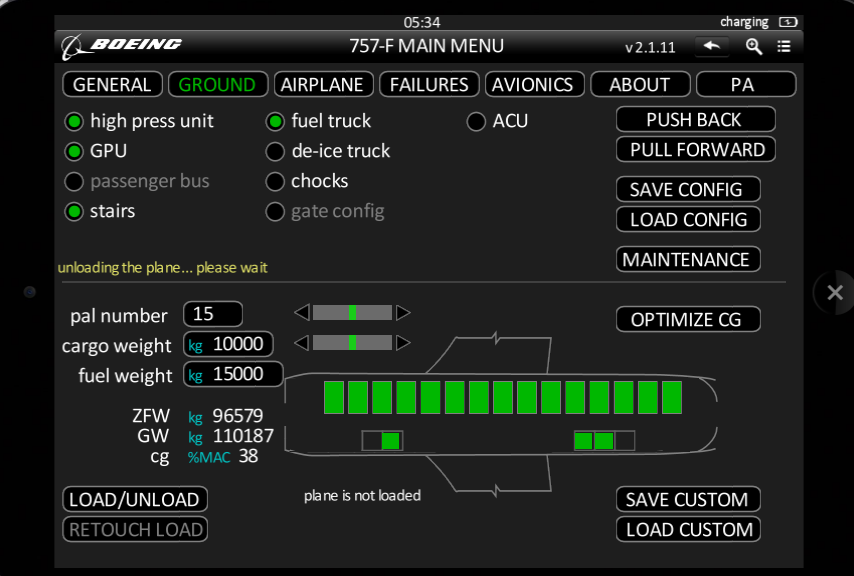Open the magnifier search icon
Image resolution: width=854 pixels, height=576 pixels.
pos(754,46)
